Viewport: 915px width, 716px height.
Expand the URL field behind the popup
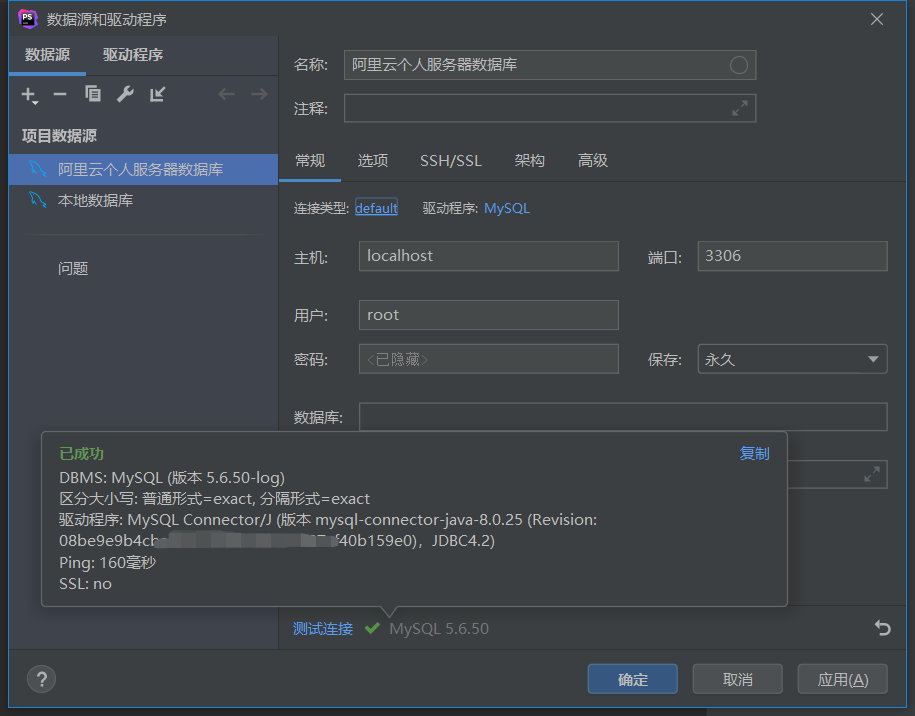[872, 474]
